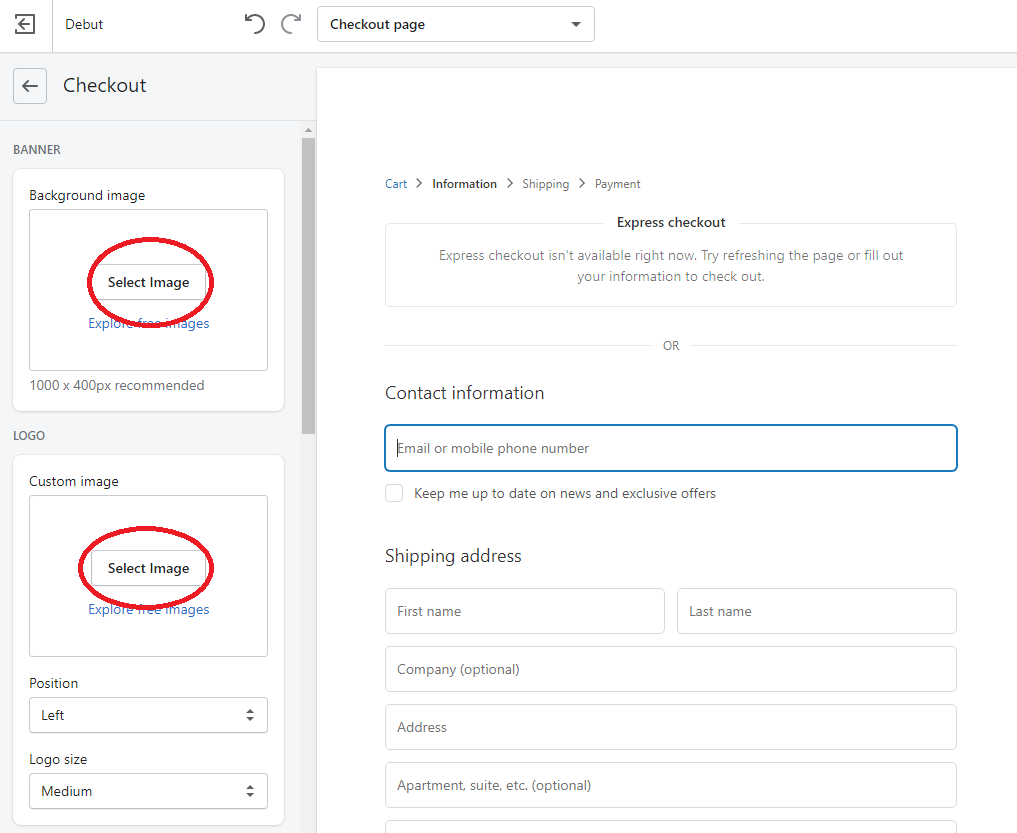
Task: Click the BANNER section label
Action: [37, 149]
